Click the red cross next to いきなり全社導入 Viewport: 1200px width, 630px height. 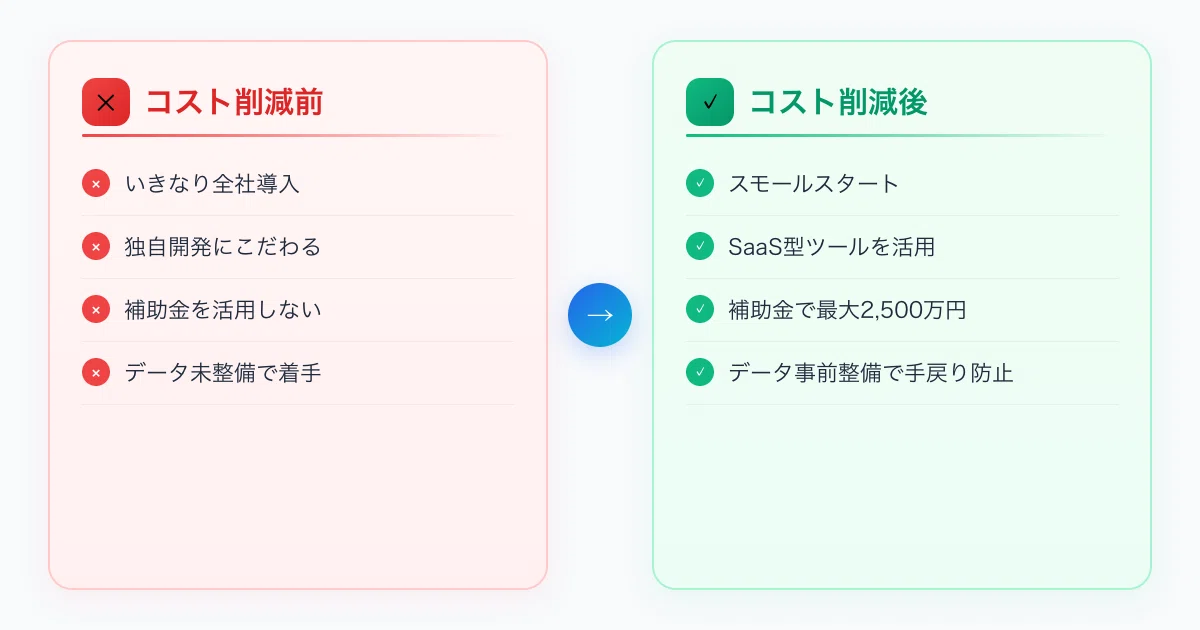[x=96, y=184]
